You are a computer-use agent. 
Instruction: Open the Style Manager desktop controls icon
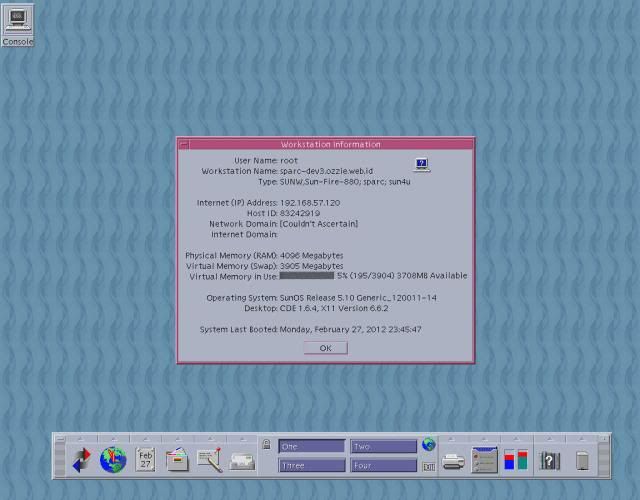[x=484, y=460]
